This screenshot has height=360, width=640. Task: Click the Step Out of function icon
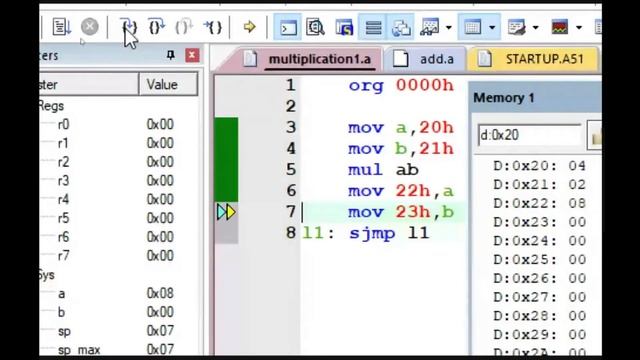coord(184,27)
